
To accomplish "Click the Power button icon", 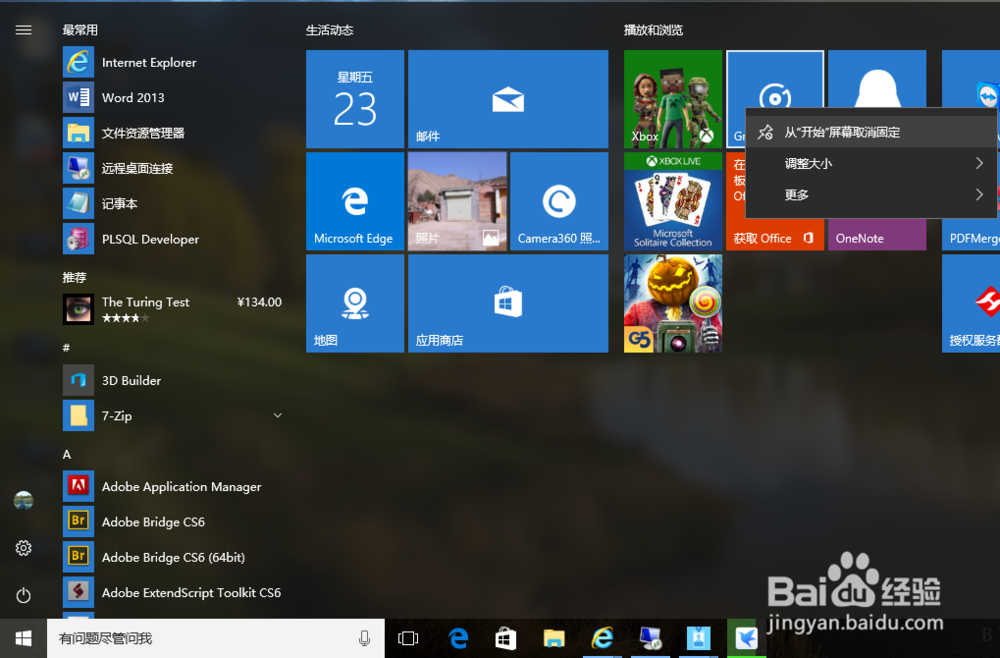I will coord(24,596).
